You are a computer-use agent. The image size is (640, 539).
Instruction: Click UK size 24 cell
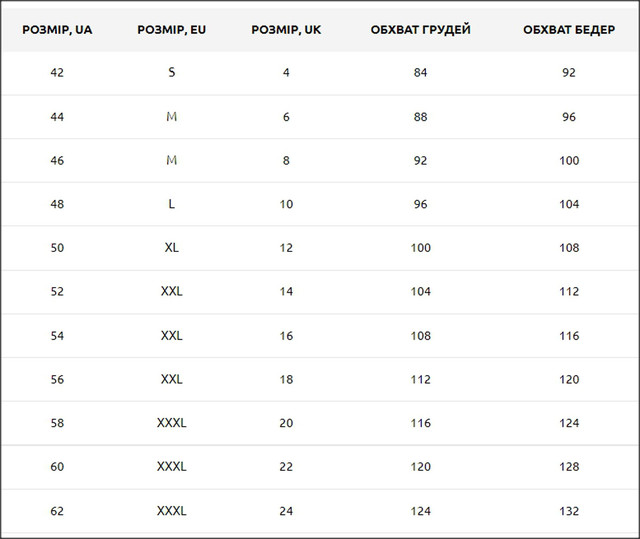286,511
